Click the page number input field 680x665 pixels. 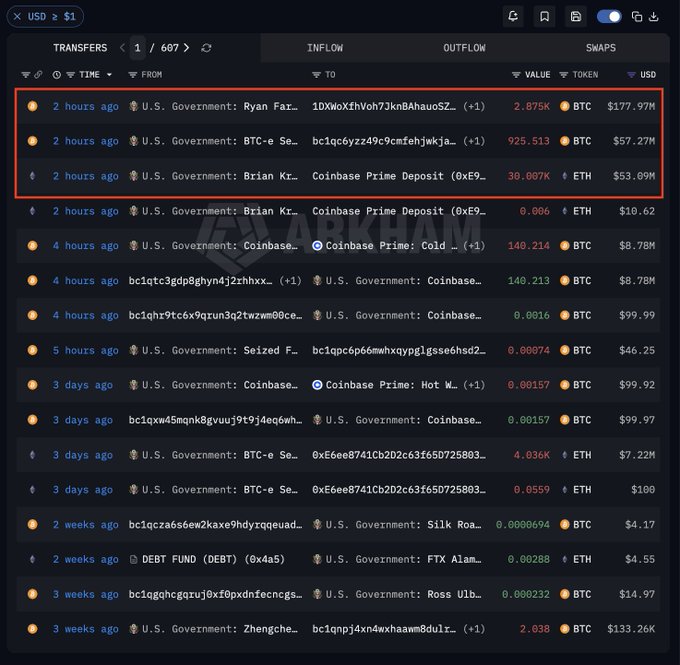click(x=137, y=48)
